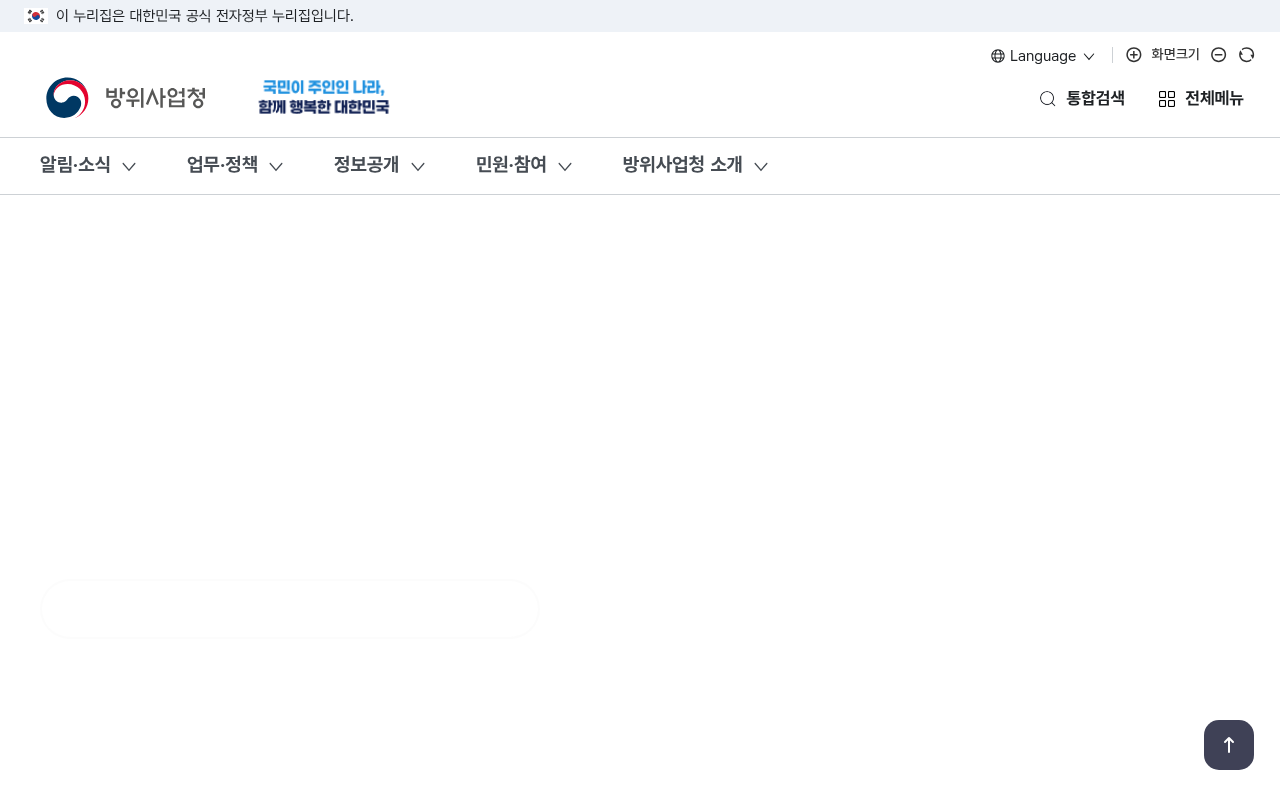Click the 전체메뉴 text button
Image resolution: width=1280 pixels, height=800 pixels.
pyautogui.click(x=1214, y=98)
